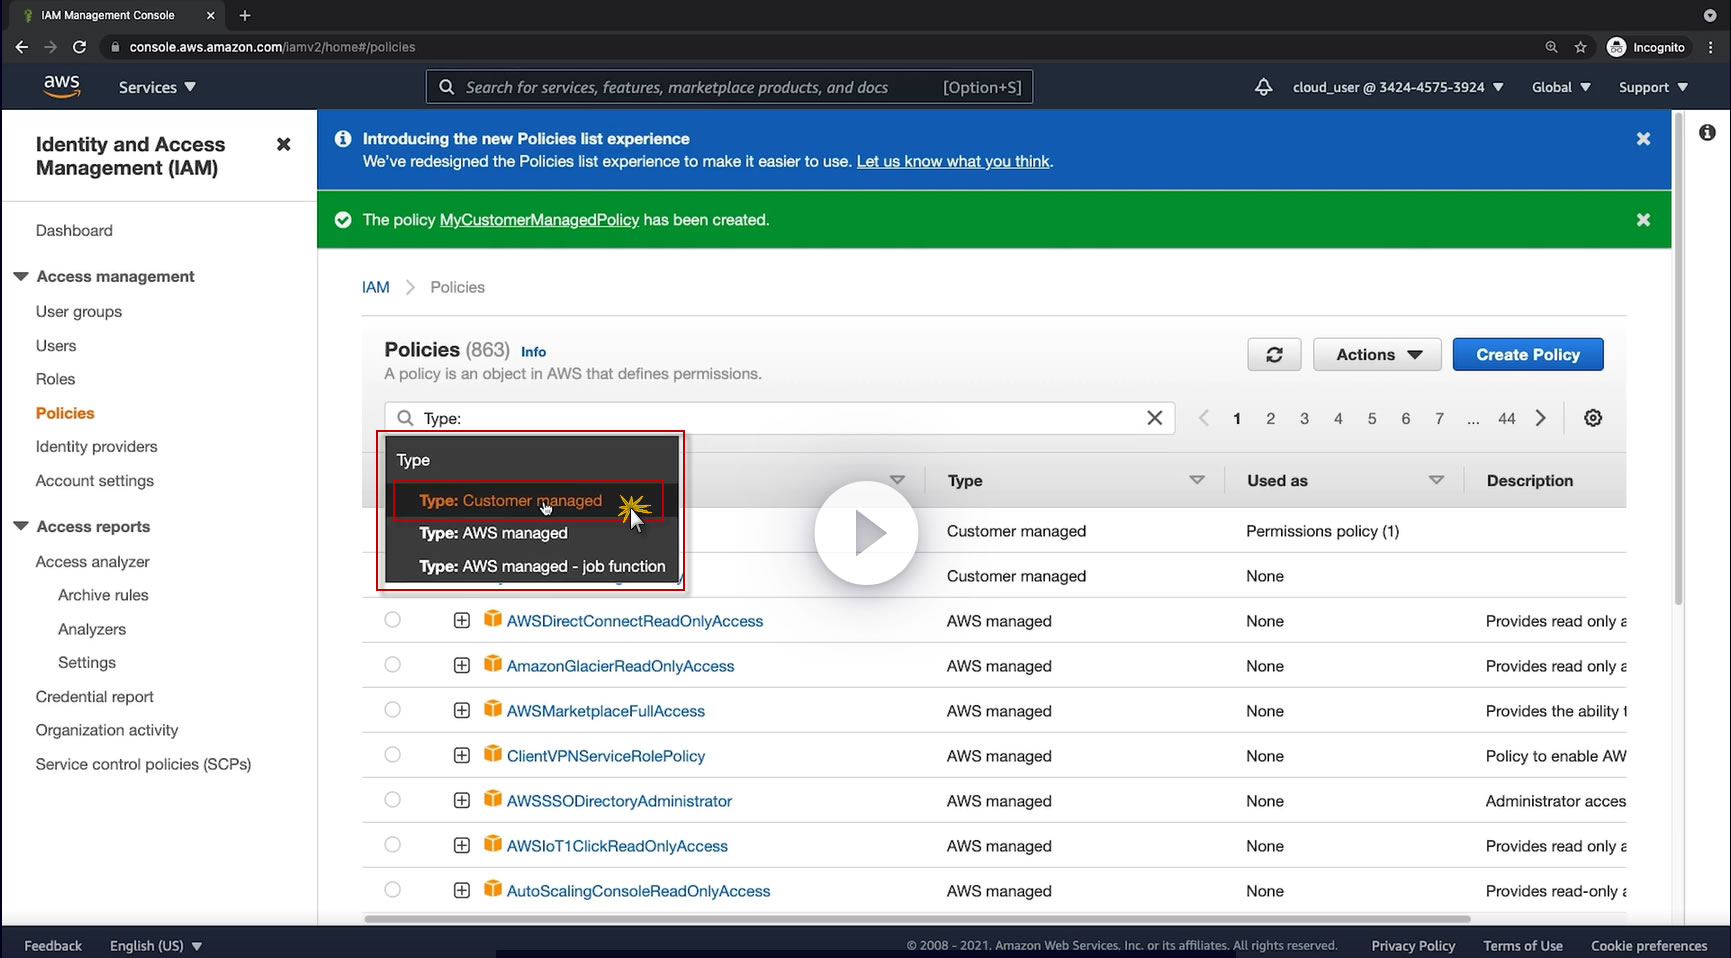Open Roles in the IAM sidebar
The image size is (1731, 958).
pyautogui.click(x=56, y=379)
